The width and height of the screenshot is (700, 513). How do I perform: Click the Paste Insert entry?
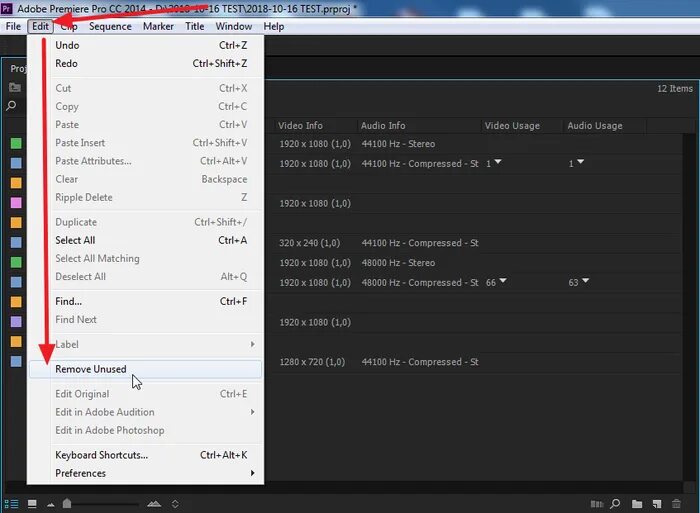146,143
